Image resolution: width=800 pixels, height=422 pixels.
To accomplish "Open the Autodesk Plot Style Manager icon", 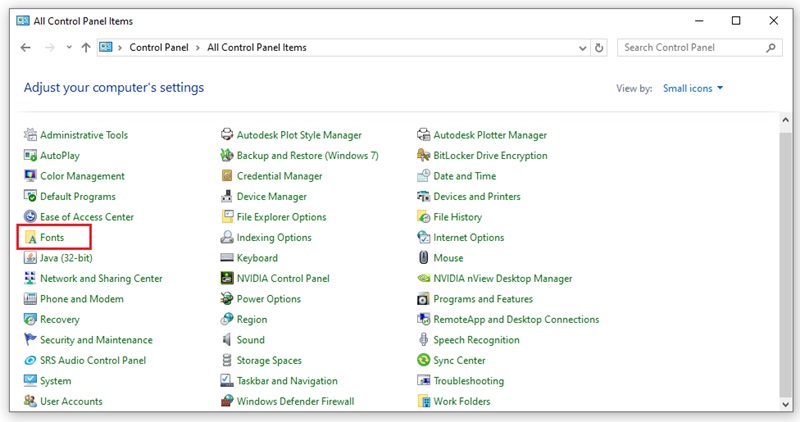I will 227,135.
